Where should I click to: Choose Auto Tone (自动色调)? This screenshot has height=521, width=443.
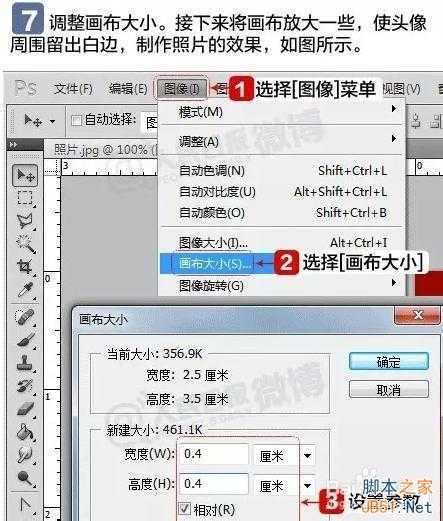pyautogui.click(x=282, y=171)
